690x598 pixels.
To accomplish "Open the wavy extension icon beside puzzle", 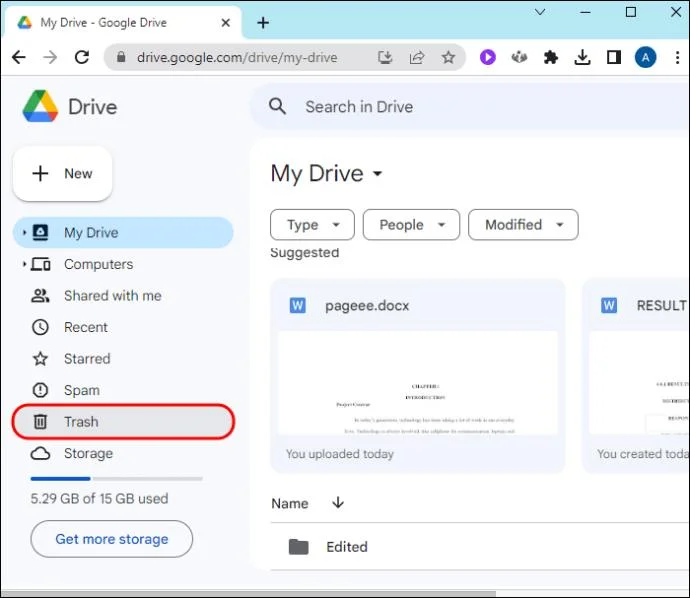I will pyautogui.click(x=519, y=57).
